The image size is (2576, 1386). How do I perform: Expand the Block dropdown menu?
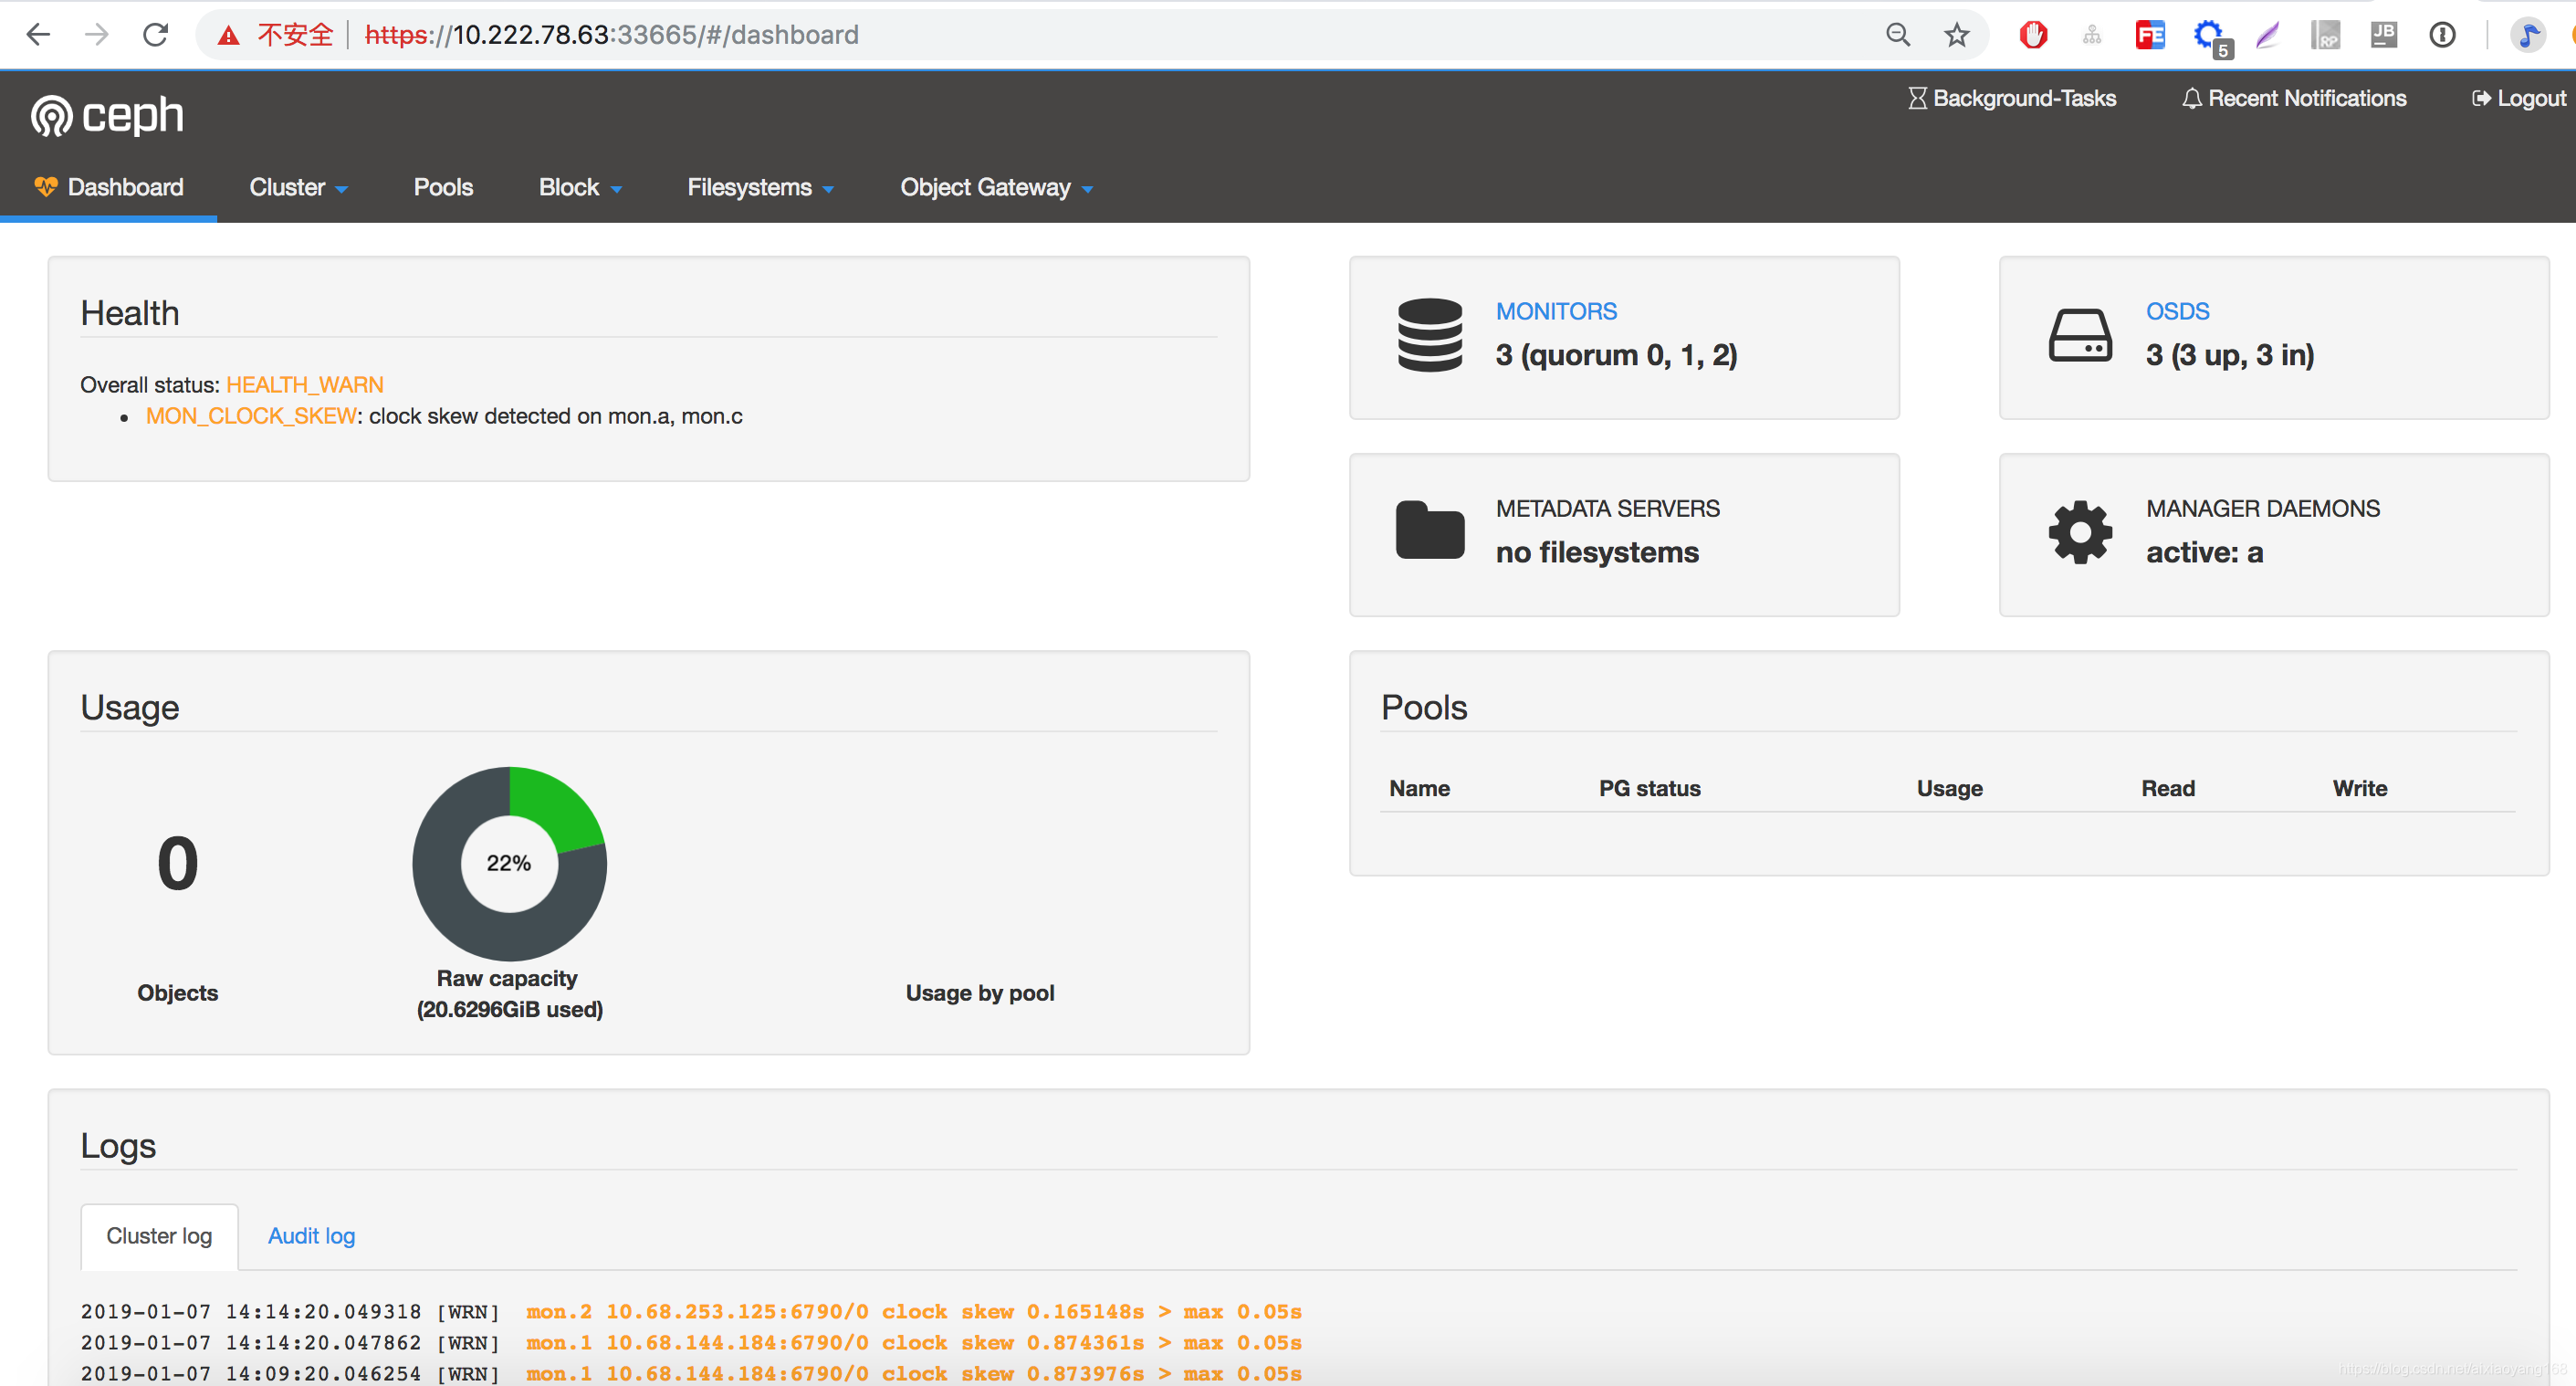click(580, 187)
